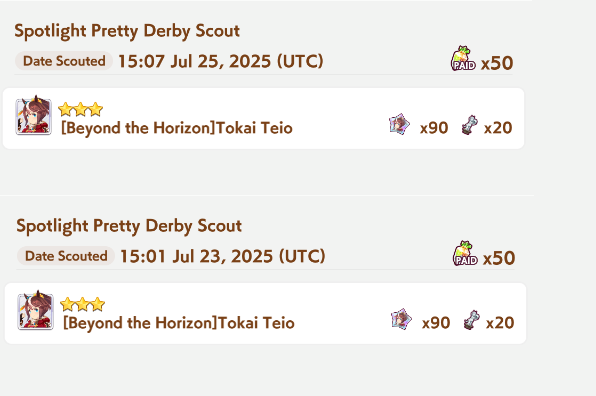
Task: Select the first Spotlight Pretty Derby Scout heading
Action: tap(127, 31)
